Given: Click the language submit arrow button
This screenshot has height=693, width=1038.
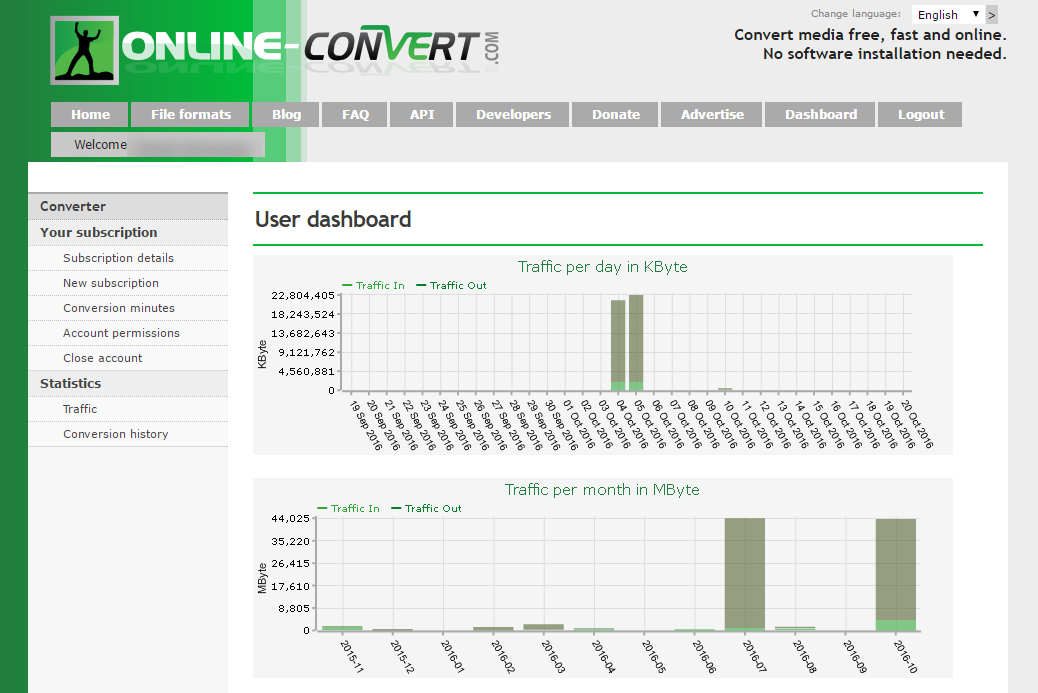Looking at the screenshot, I should tap(991, 15).
